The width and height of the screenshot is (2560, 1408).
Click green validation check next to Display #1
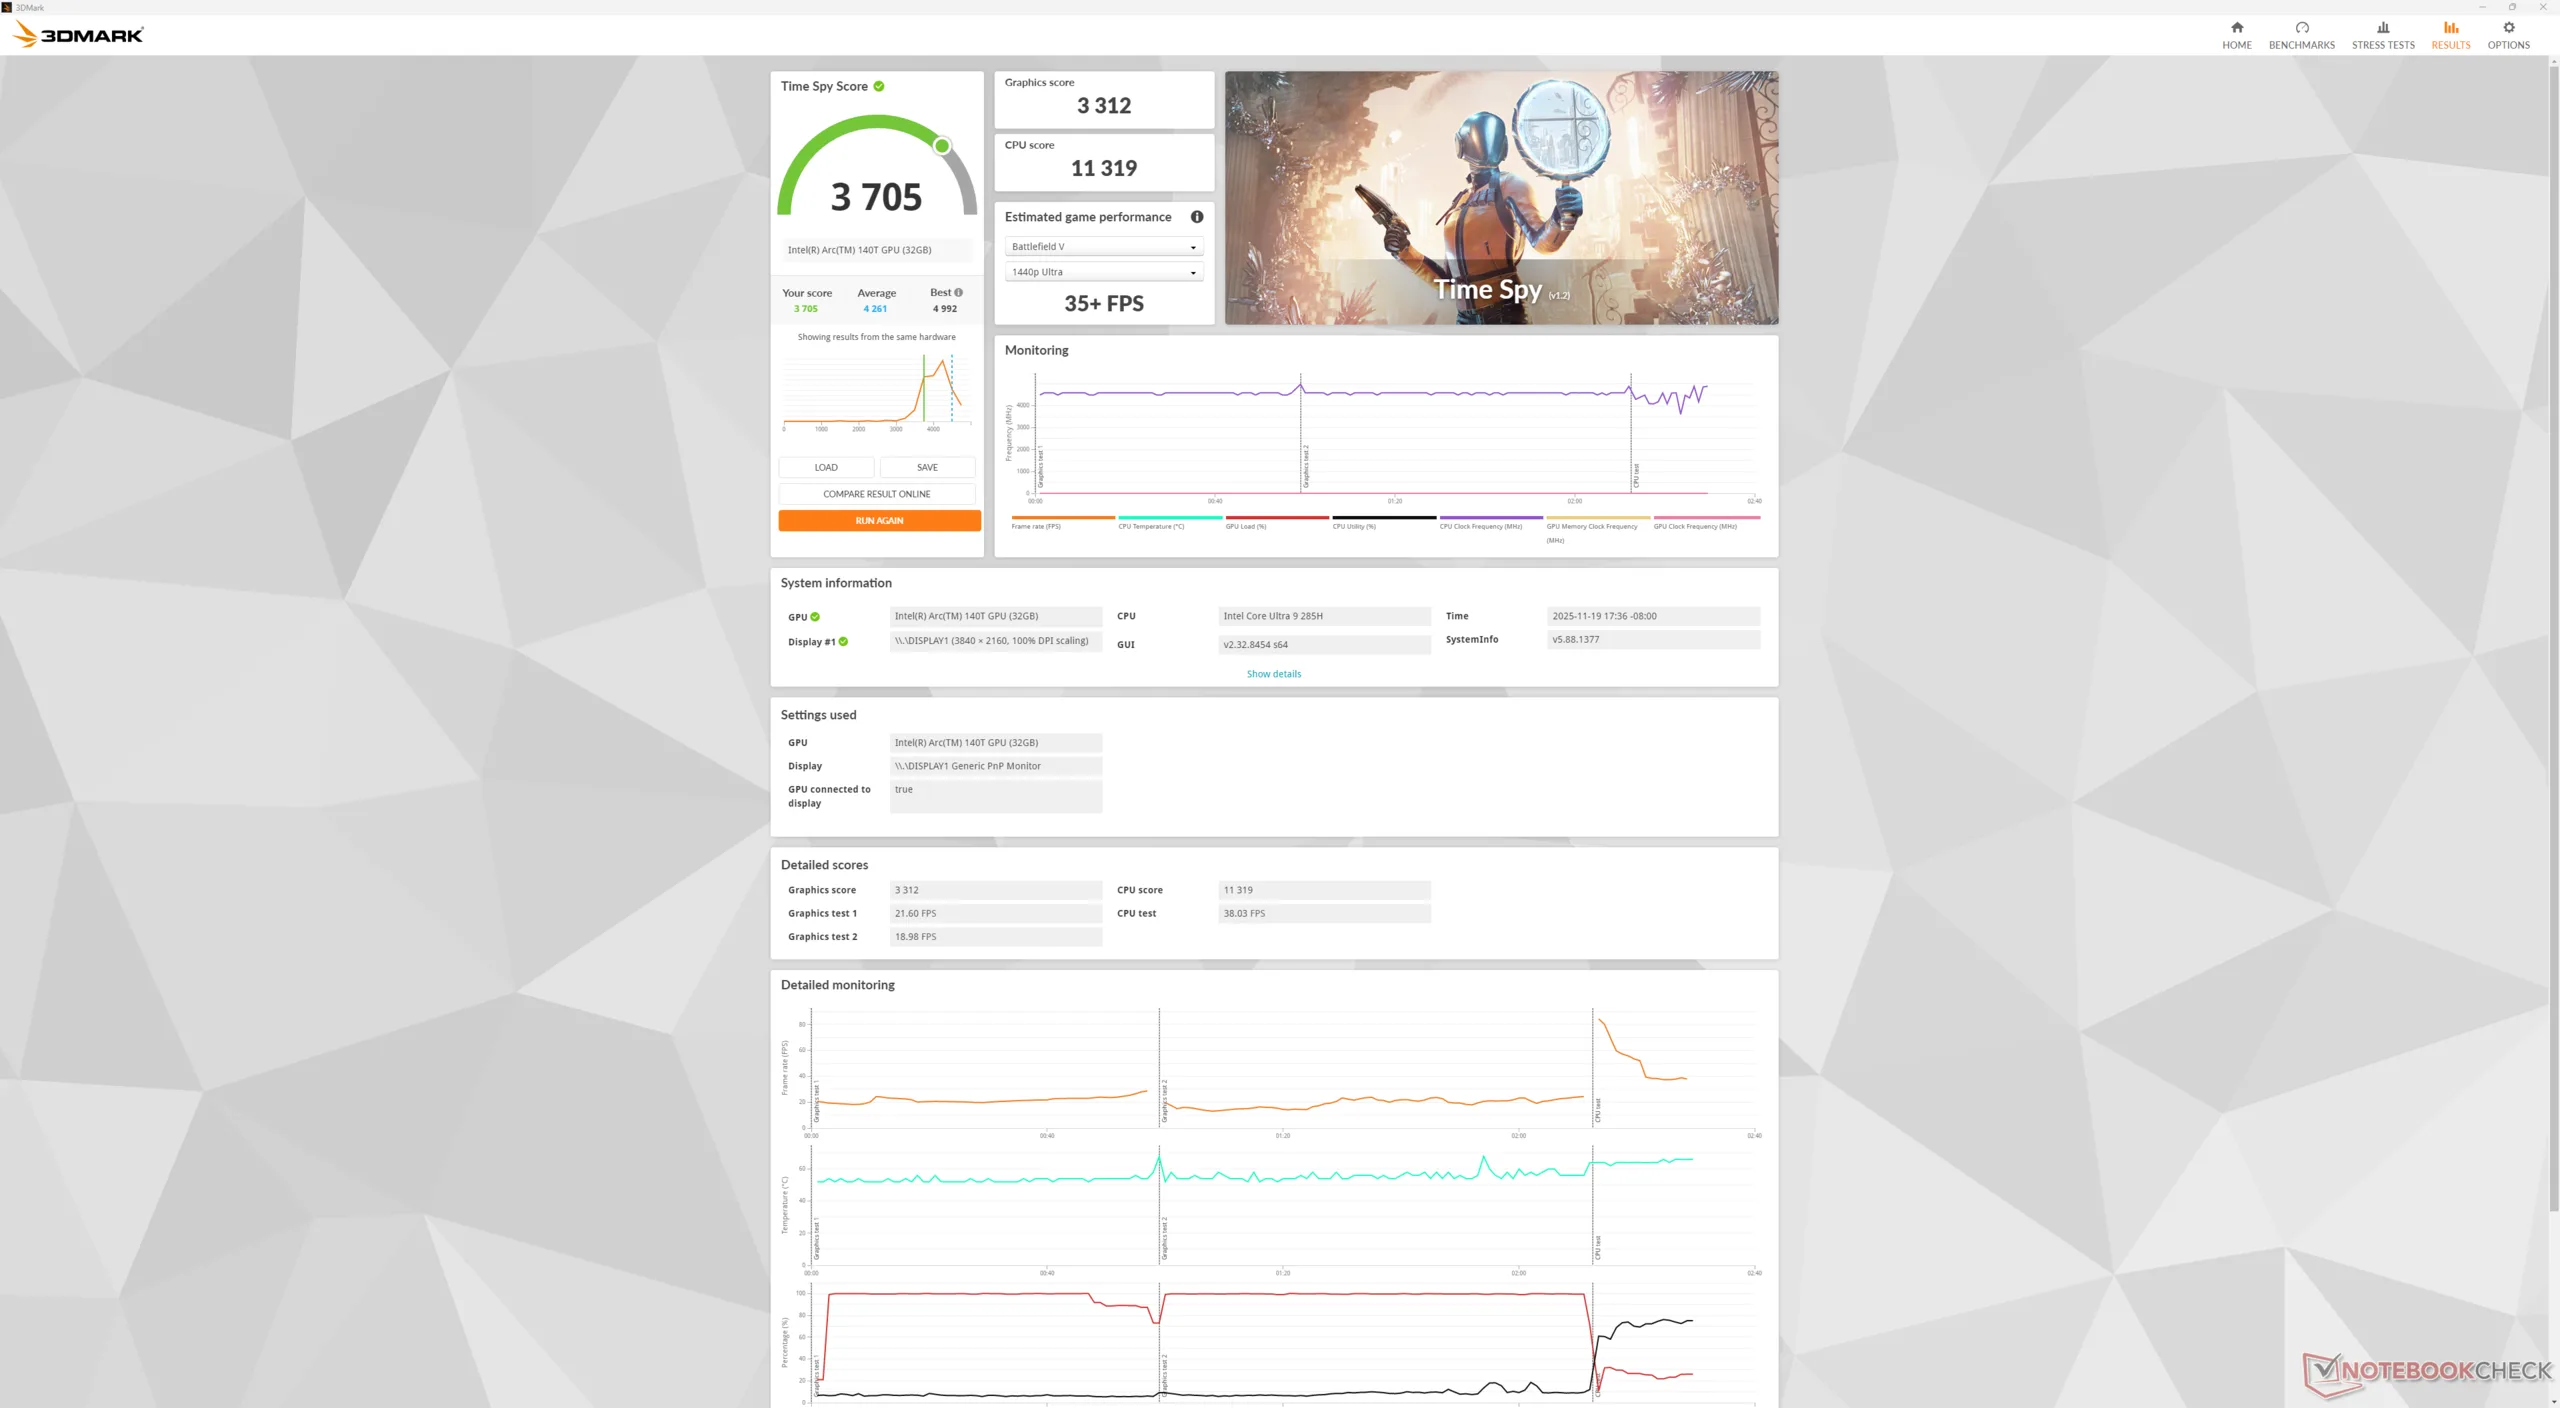tap(843, 642)
